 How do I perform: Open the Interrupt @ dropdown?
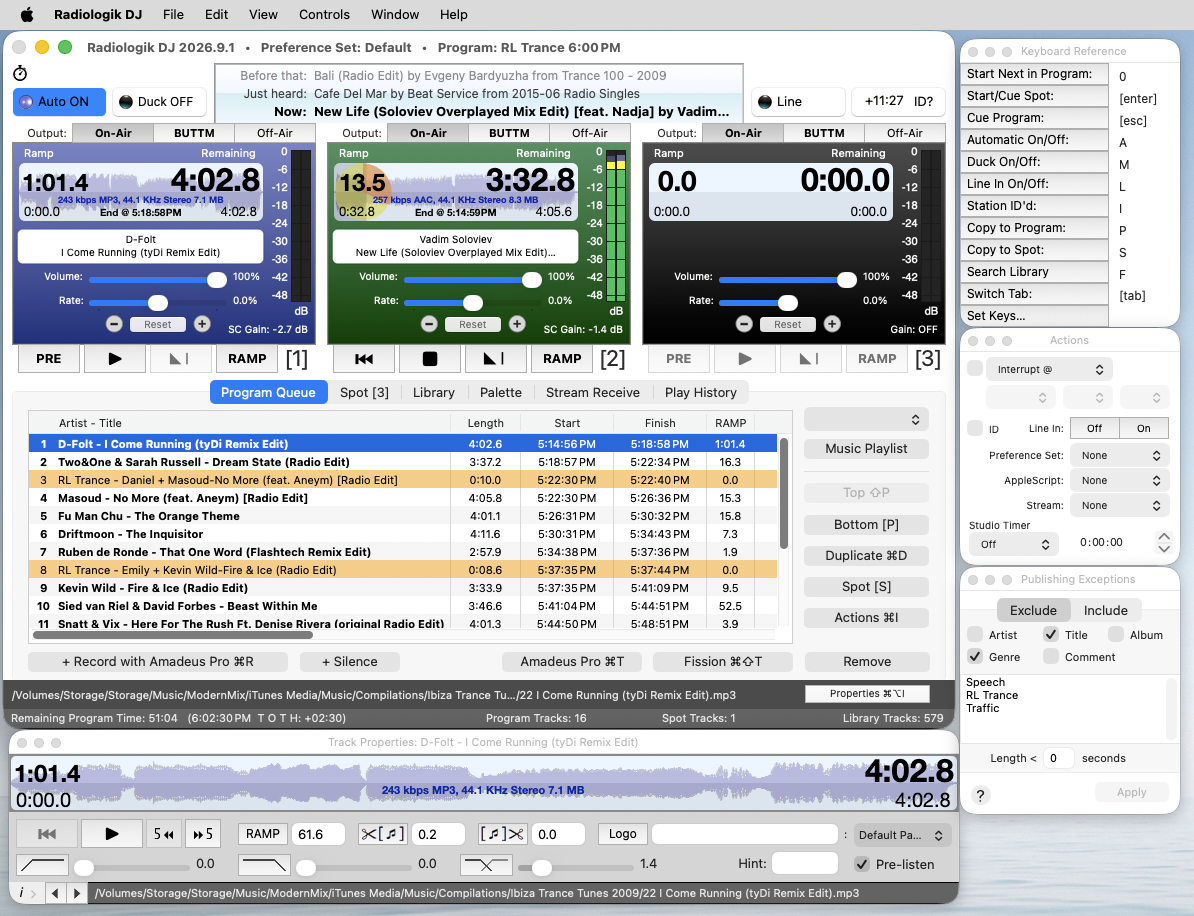pos(1049,369)
